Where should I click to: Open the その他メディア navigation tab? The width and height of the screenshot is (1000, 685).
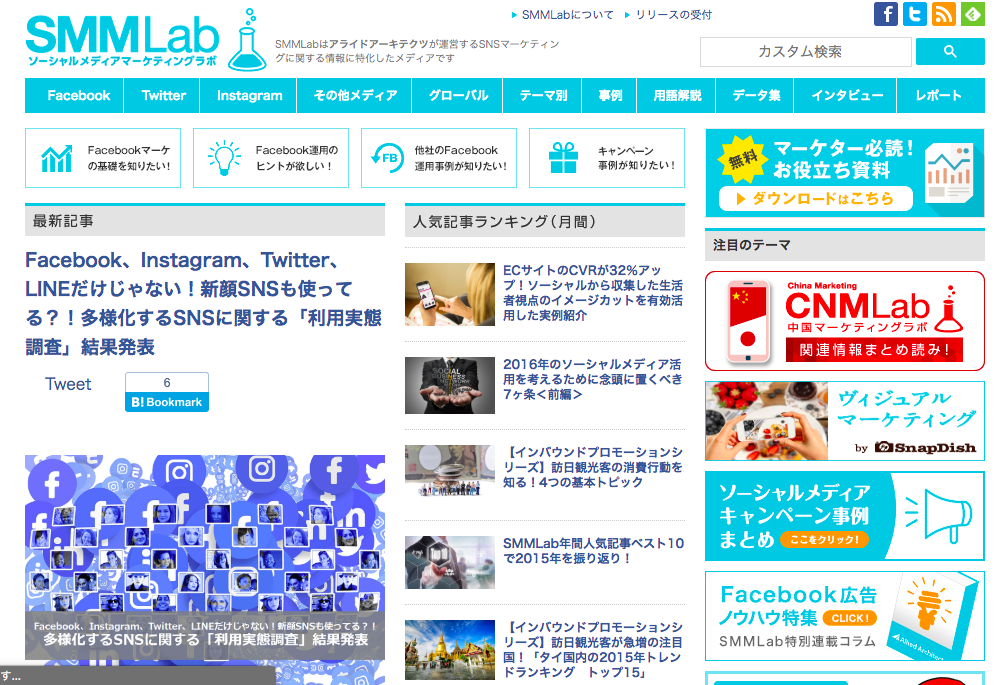355,96
